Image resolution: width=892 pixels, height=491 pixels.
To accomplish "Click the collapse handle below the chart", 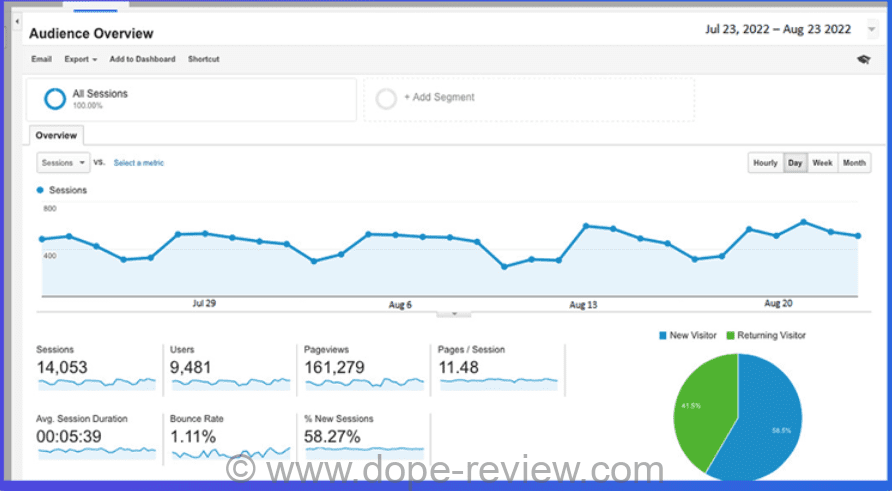I will (x=454, y=313).
